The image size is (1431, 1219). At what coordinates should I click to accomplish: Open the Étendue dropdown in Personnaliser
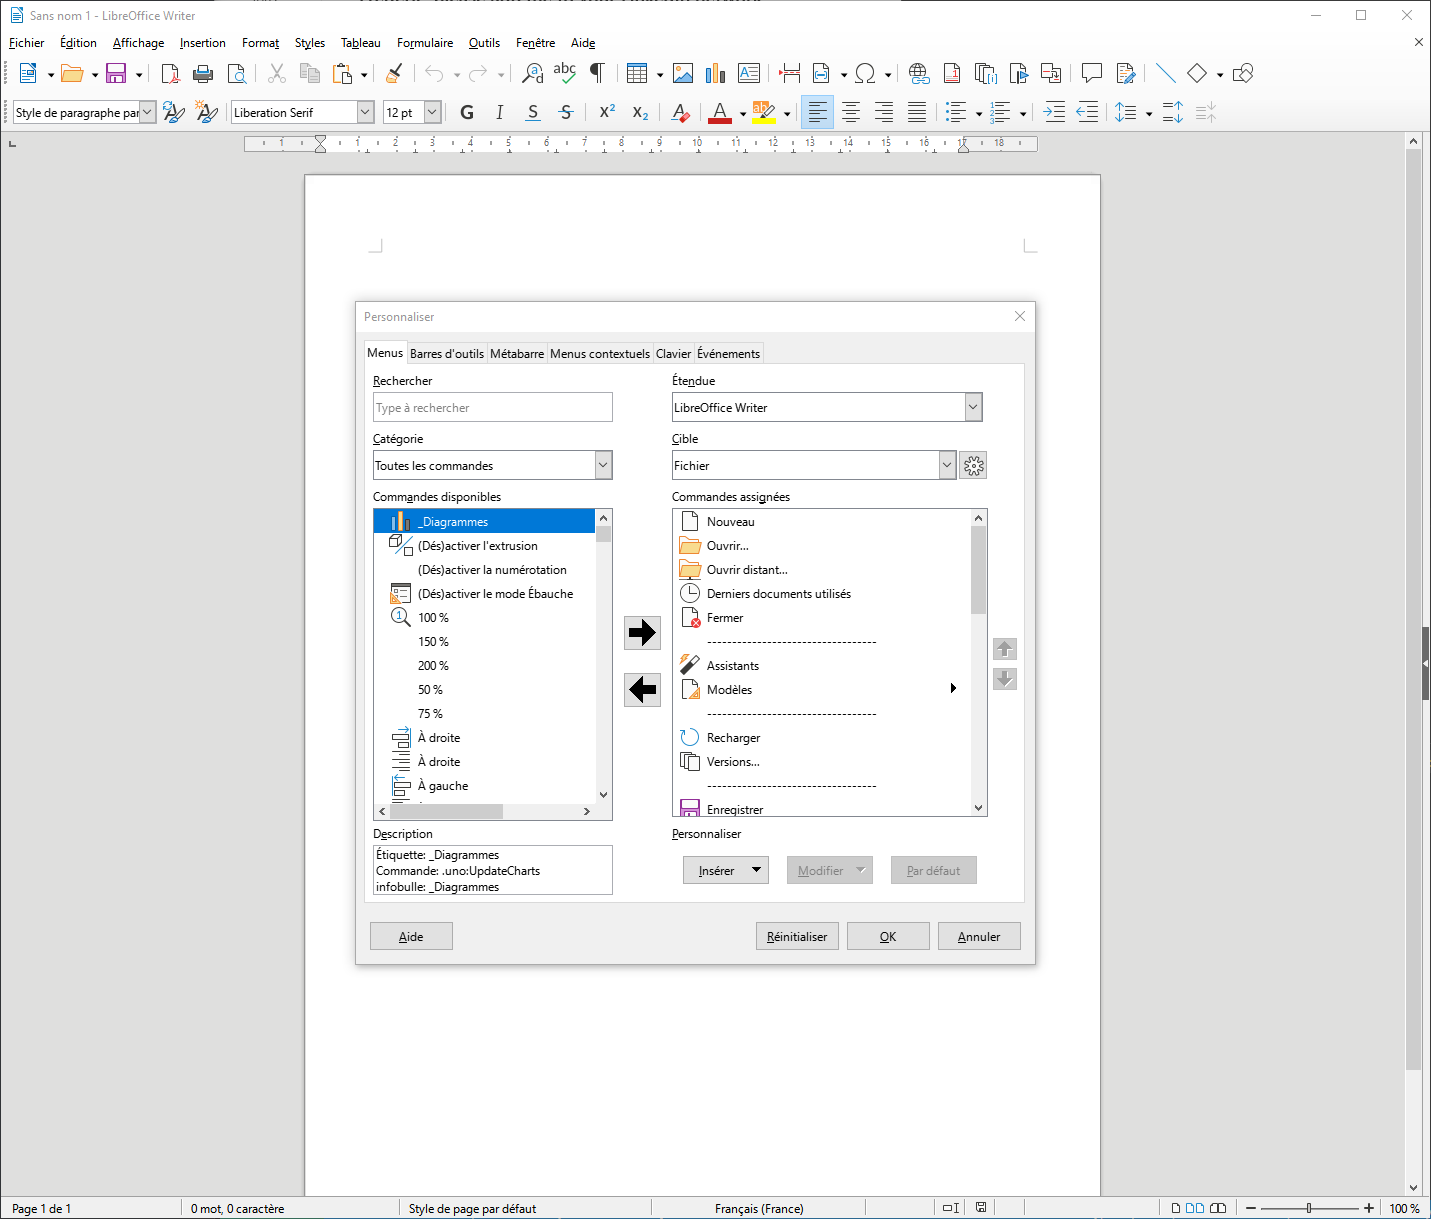point(971,407)
